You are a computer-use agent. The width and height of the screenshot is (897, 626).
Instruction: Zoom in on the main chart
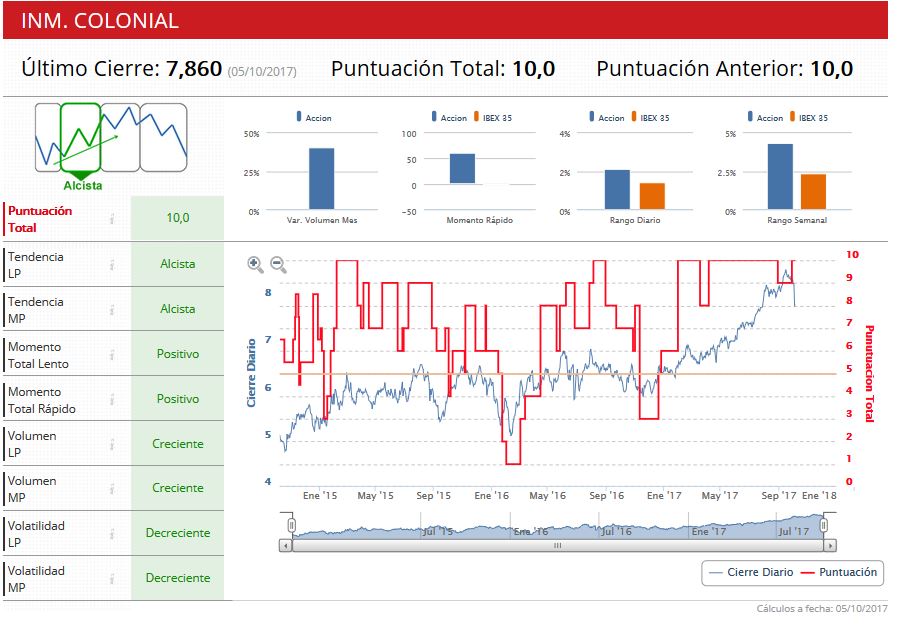point(255,264)
